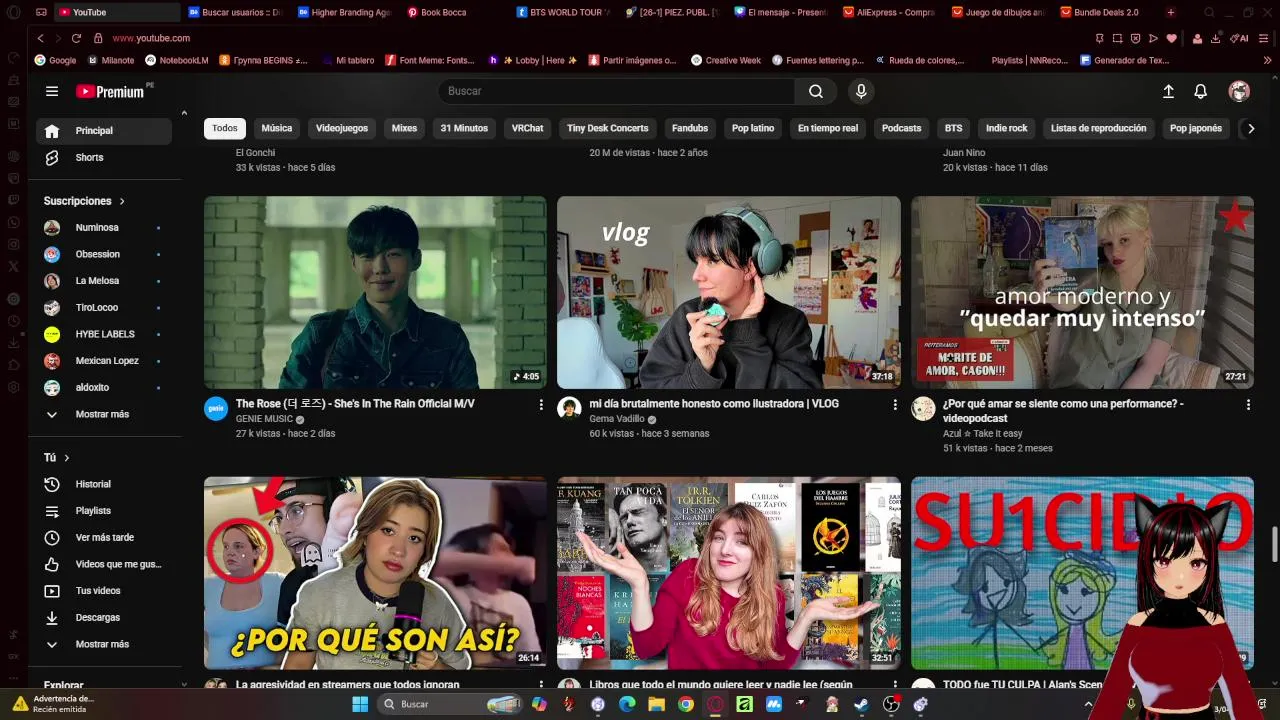This screenshot has height=720, width=1280.
Task: Select the Videojuegos filter chip
Action: point(342,128)
